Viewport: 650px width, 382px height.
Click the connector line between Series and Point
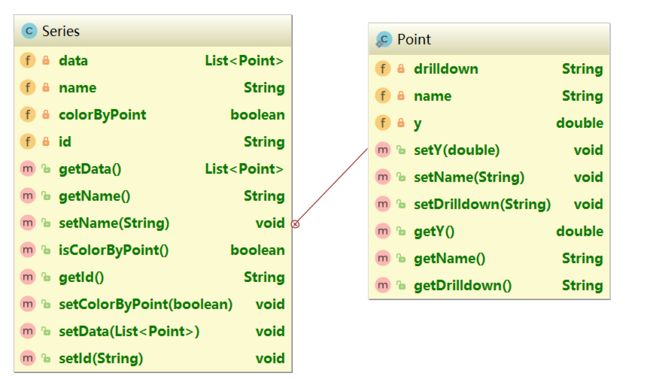333,185
